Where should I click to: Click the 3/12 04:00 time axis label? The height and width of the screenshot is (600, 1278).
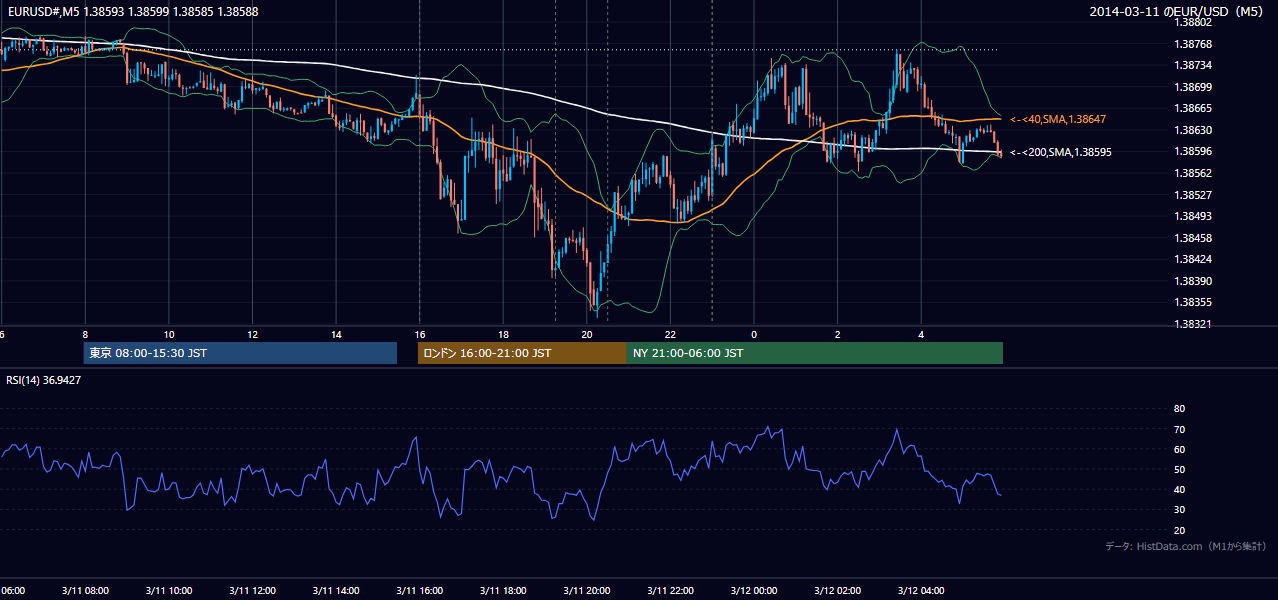[921, 591]
